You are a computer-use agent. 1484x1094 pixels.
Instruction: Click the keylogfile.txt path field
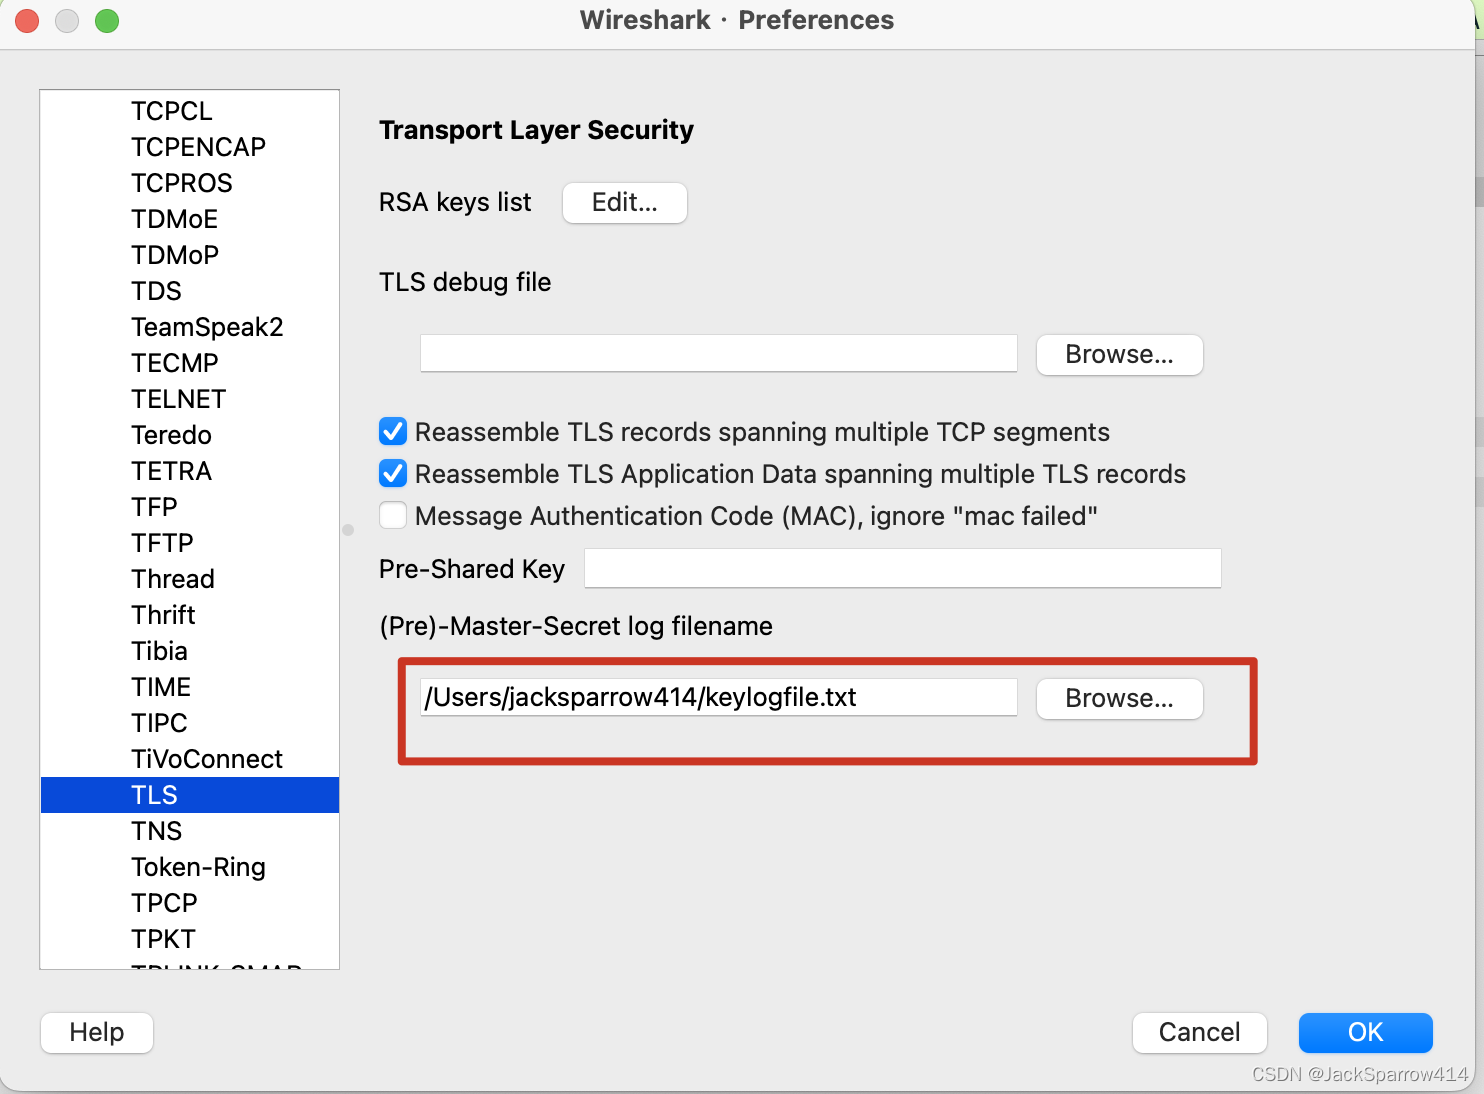click(718, 697)
